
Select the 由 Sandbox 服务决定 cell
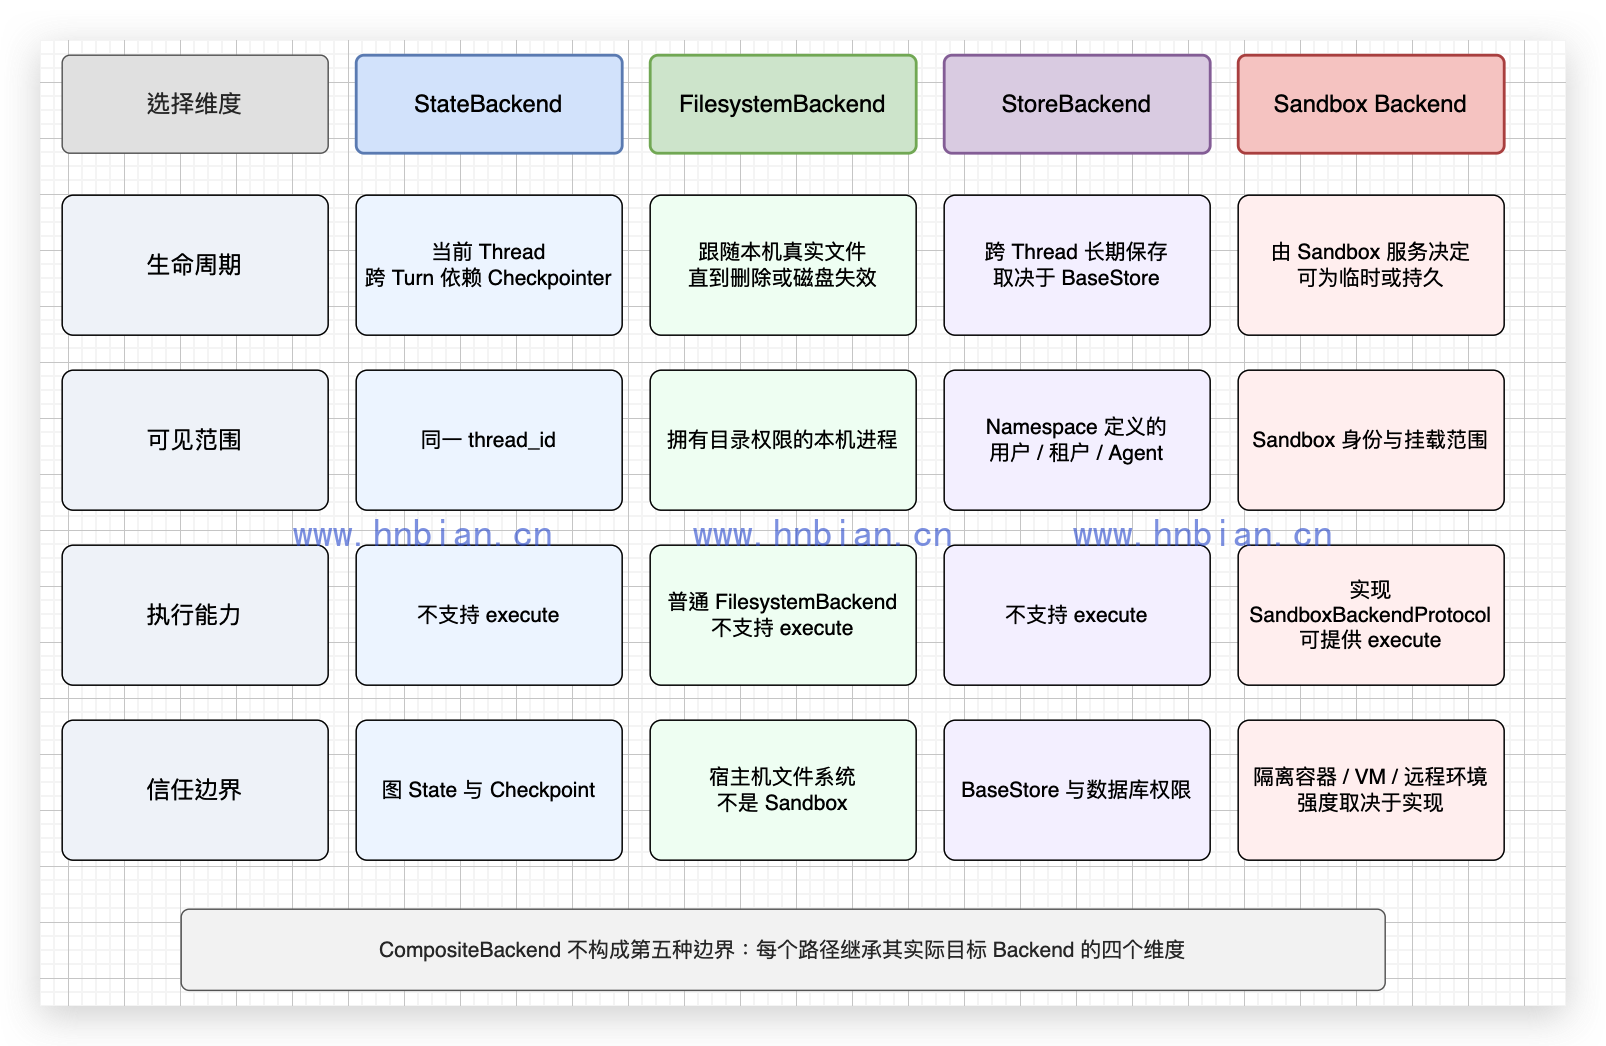[1371, 265]
